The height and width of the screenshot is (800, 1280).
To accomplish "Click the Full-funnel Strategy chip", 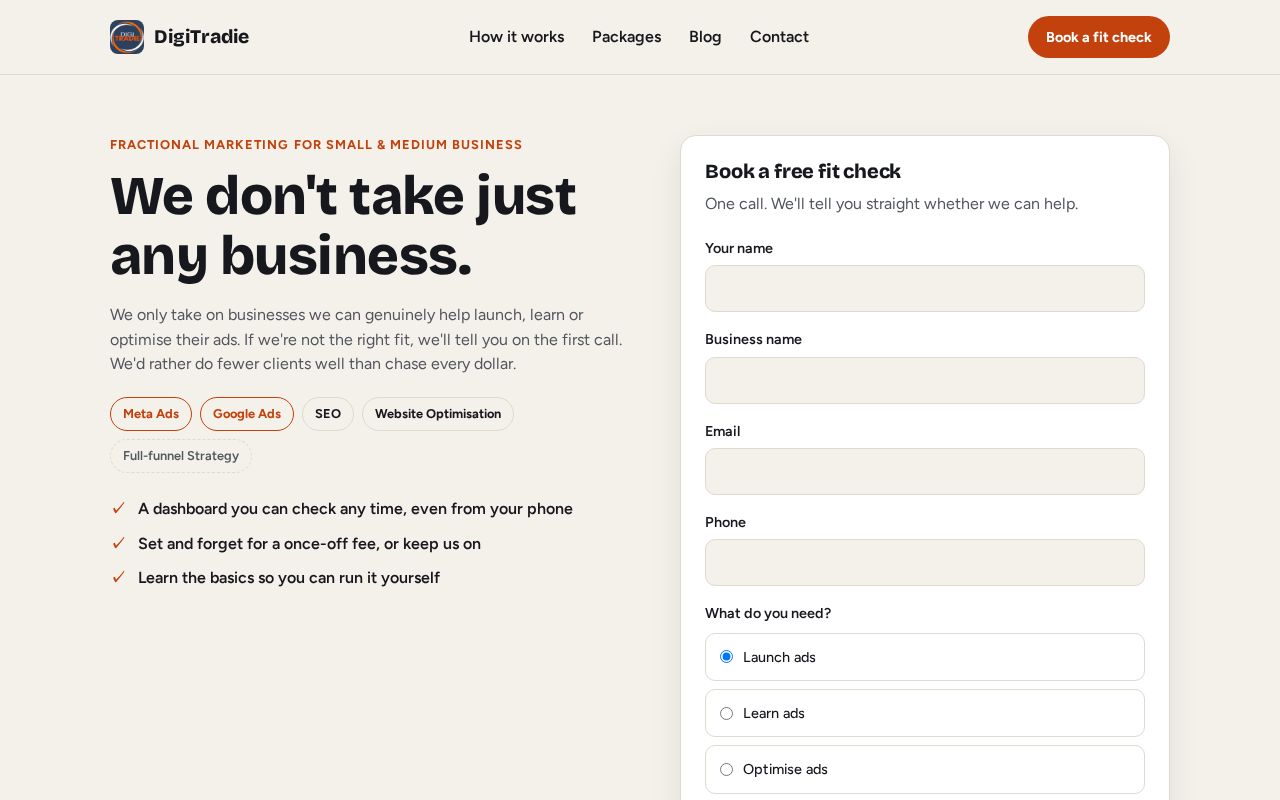I will coord(181,456).
